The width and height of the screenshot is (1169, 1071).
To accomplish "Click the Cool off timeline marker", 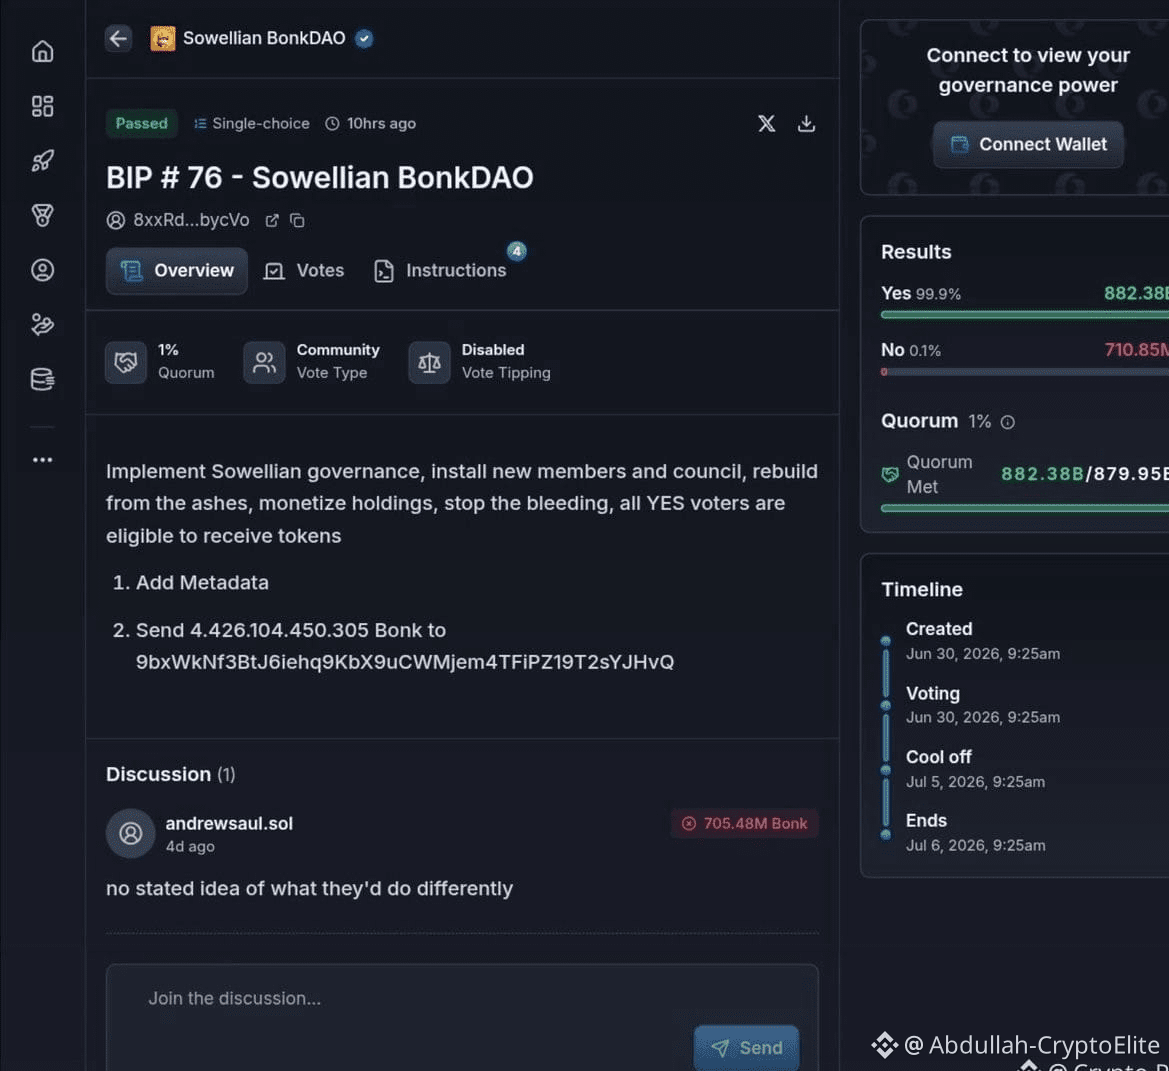I will [886, 770].
